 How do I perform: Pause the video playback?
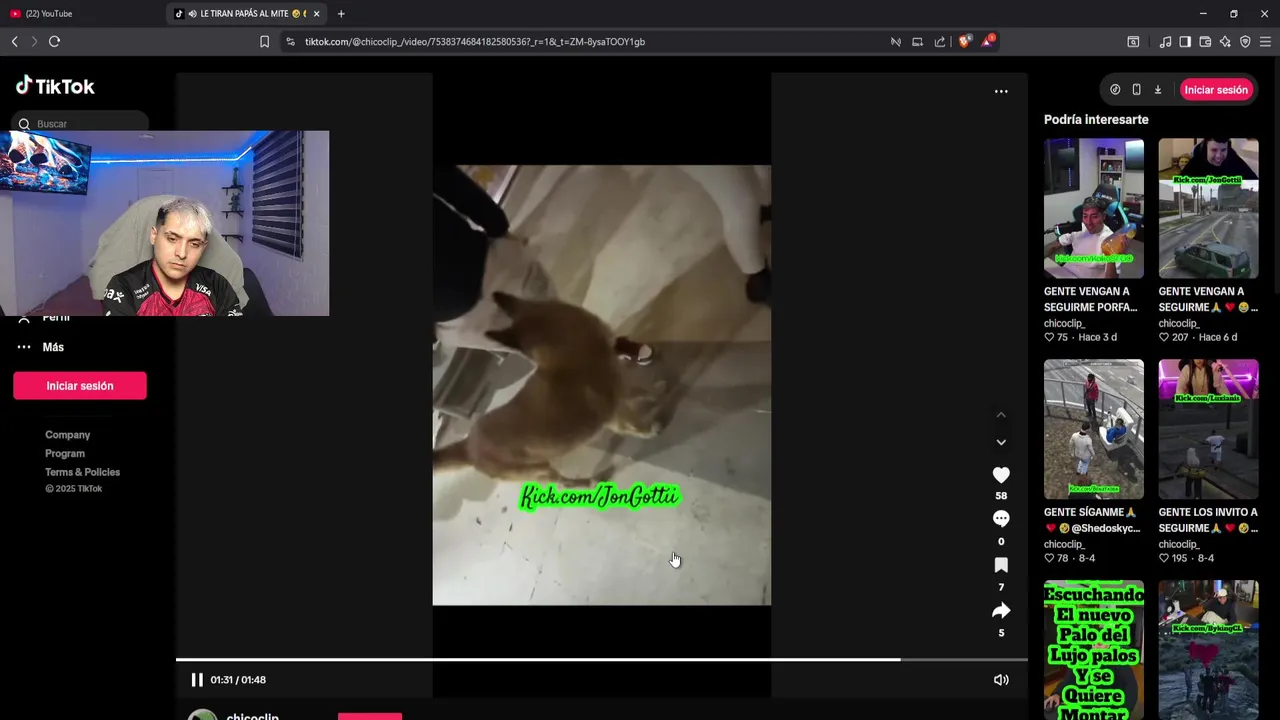click(197, 680)
